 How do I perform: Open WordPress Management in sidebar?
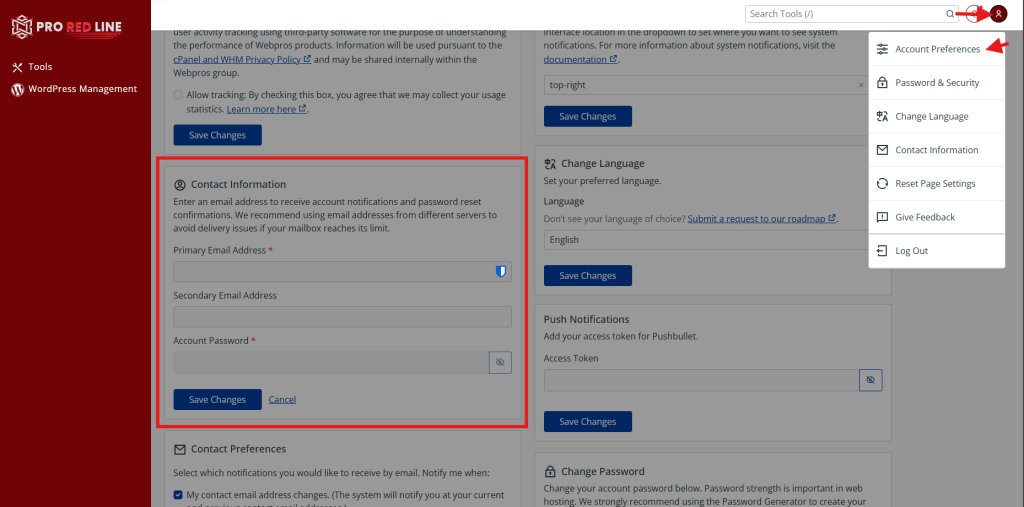(x=82, y=89)
